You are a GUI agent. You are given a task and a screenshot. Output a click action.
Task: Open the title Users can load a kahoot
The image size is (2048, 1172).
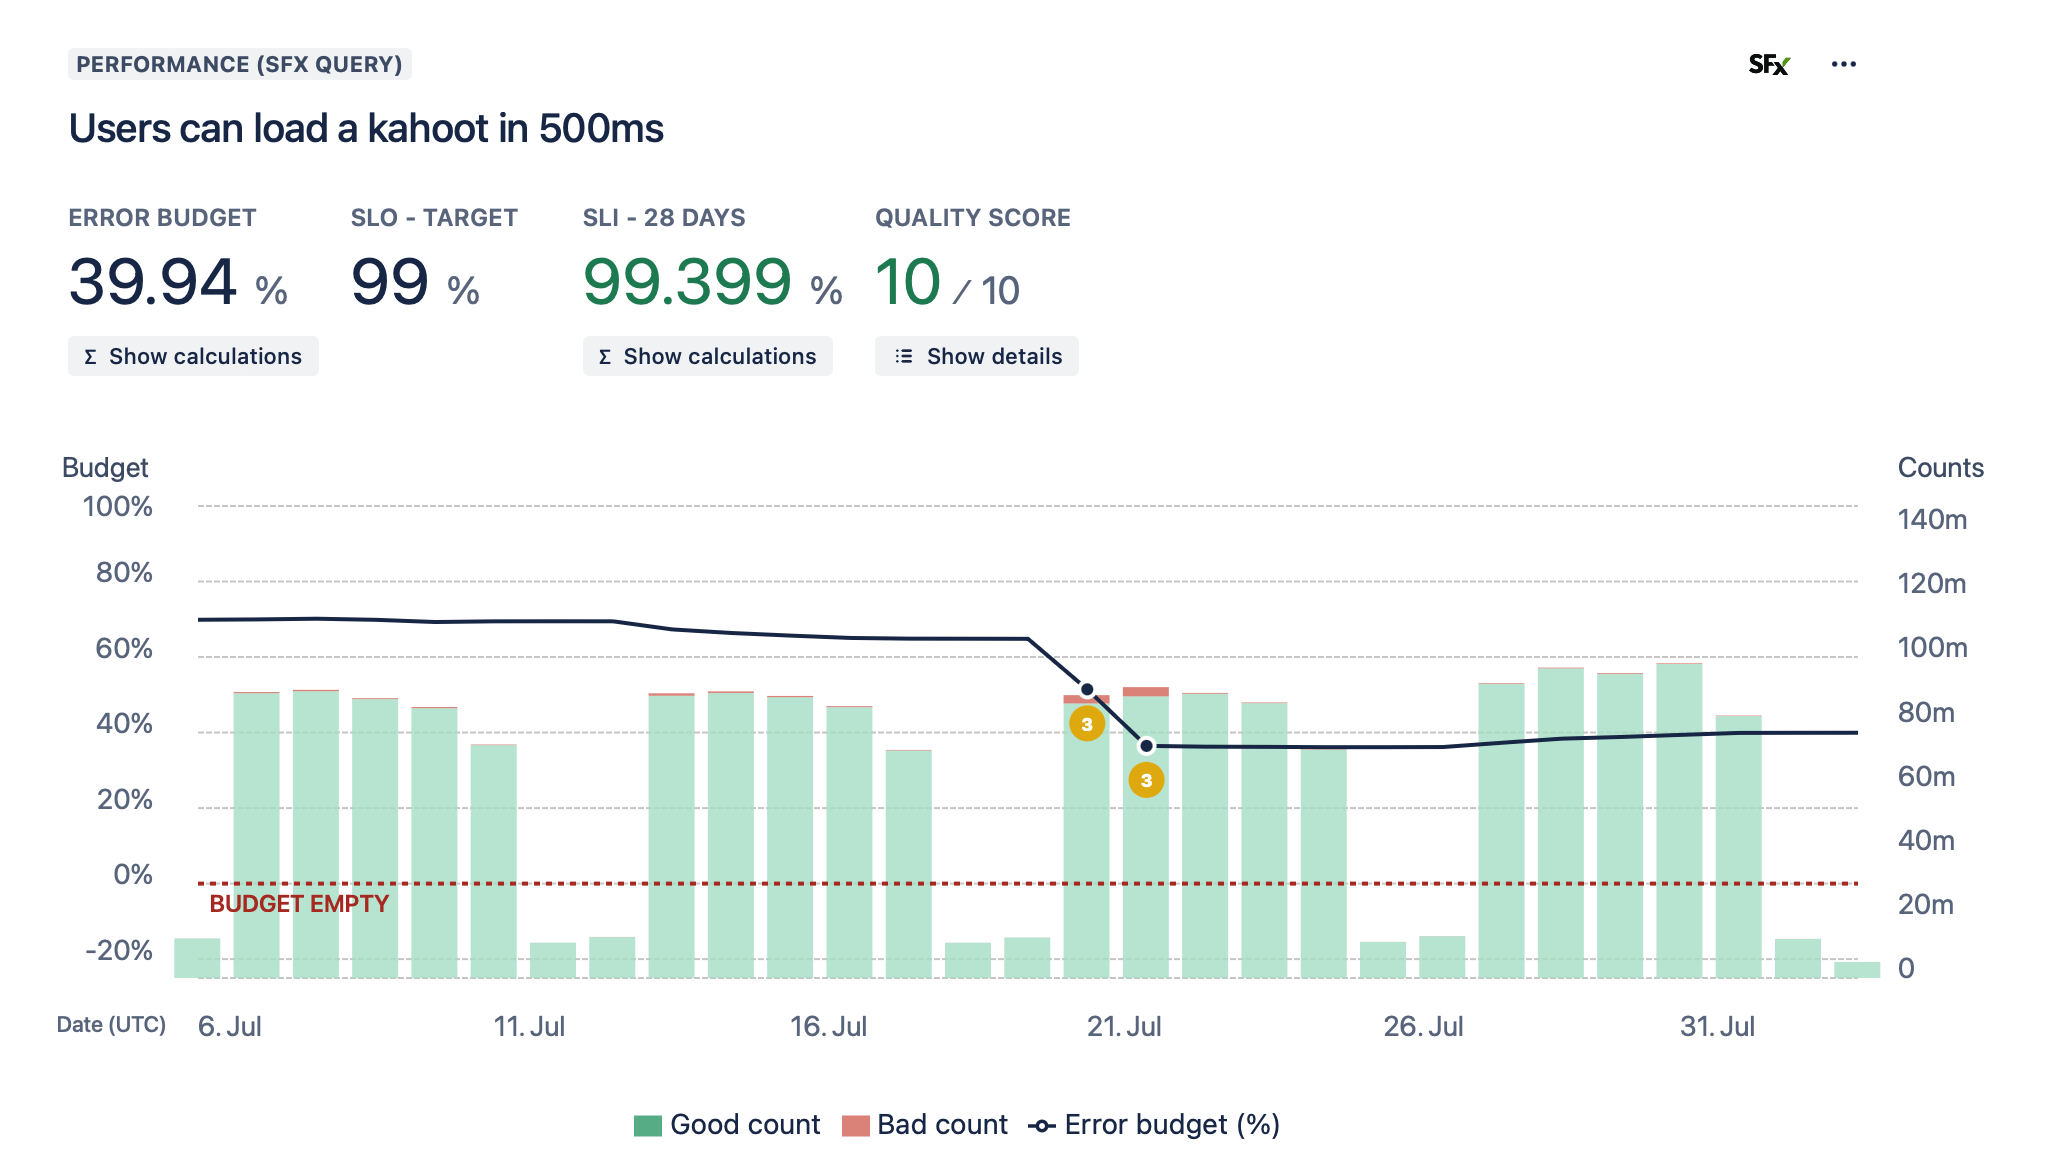pos(366,129)
